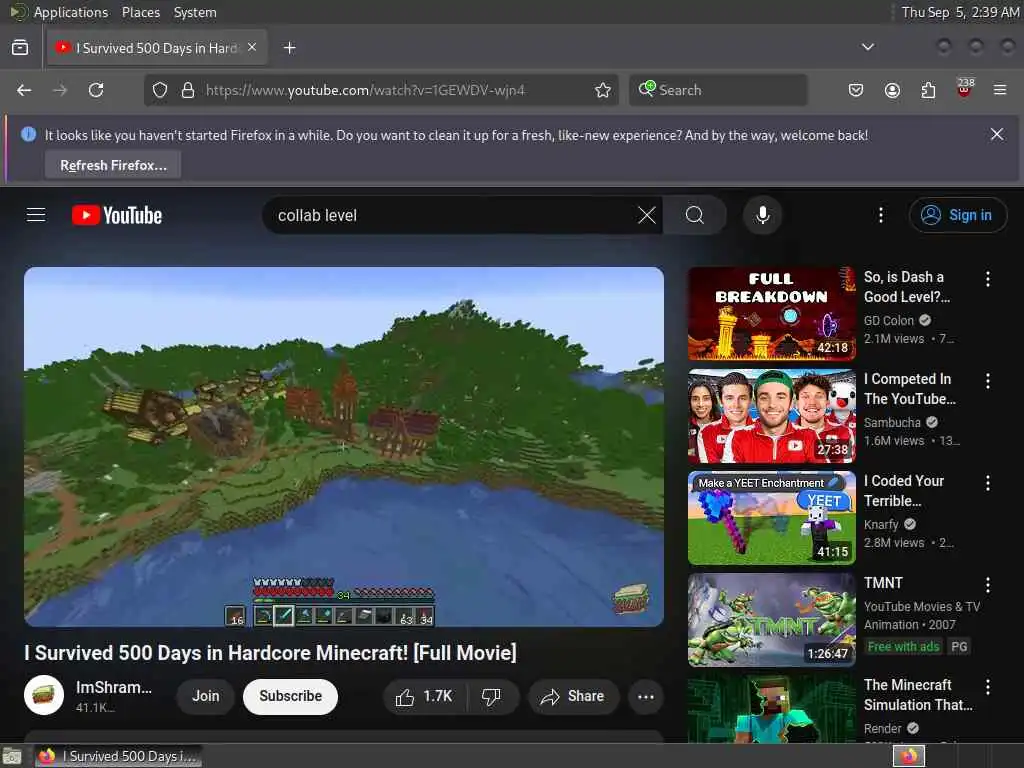Click the 'Free with ads' label
The image size is (1024, 768).
pyautogui.click(x=903, y=647)
